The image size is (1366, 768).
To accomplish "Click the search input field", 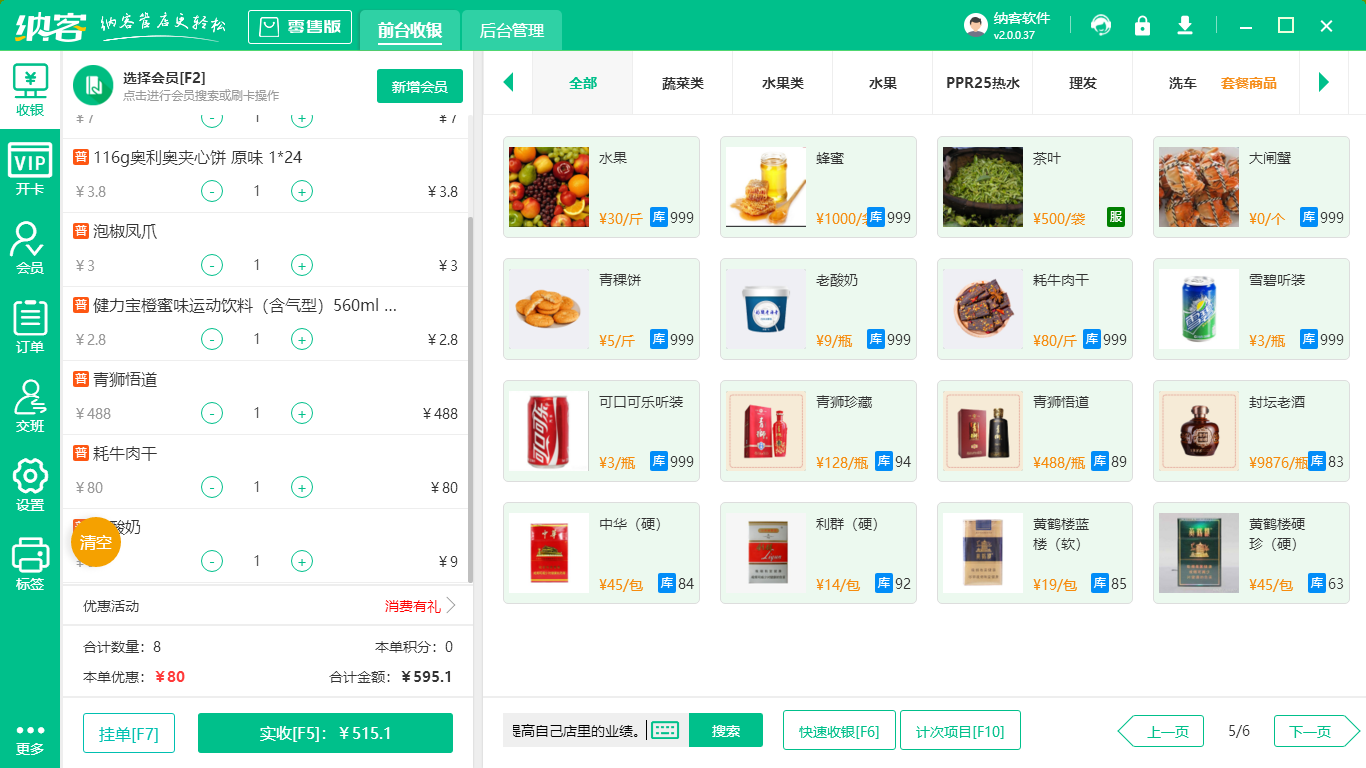I will click(575, 730).
